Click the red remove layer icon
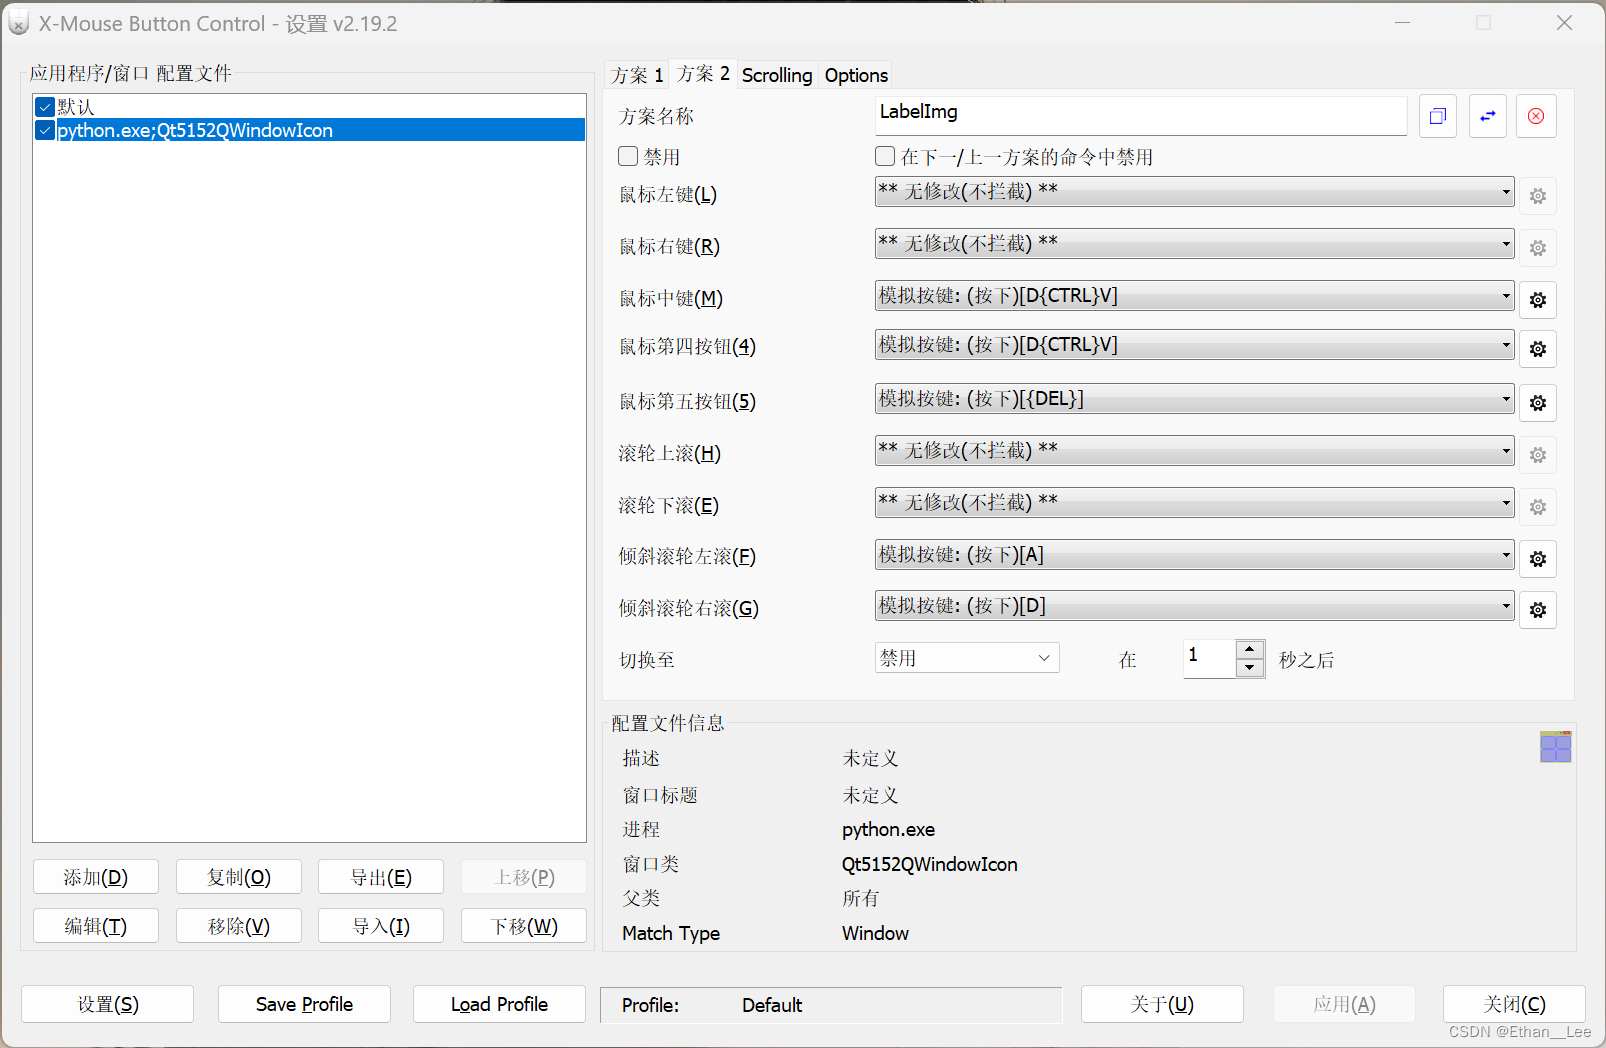Screen dimensions: 1606x1048 (x=1536, y=116)
